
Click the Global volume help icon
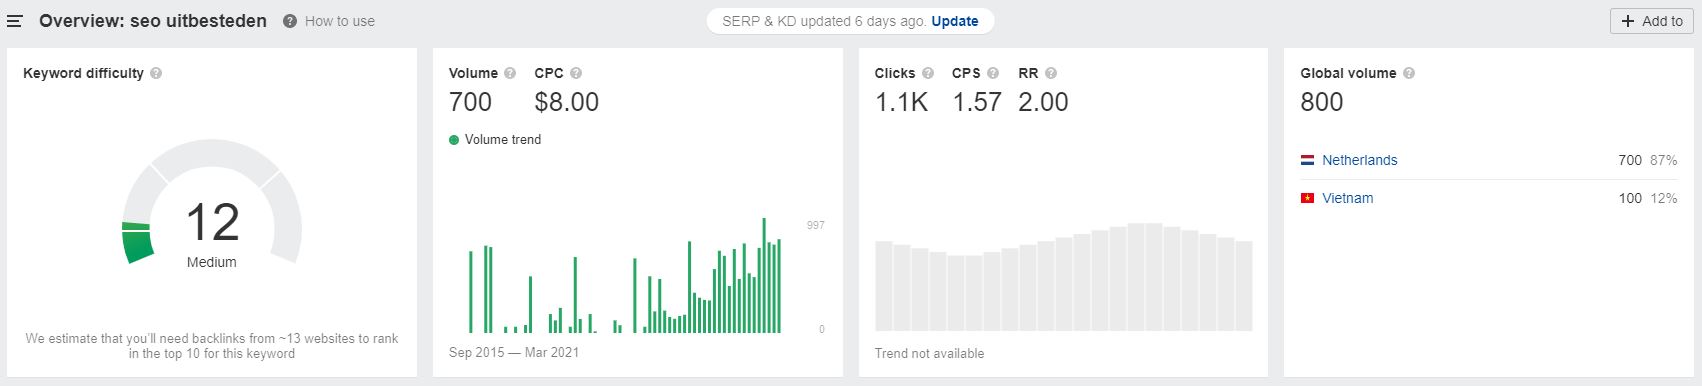tap(1409, 73)
